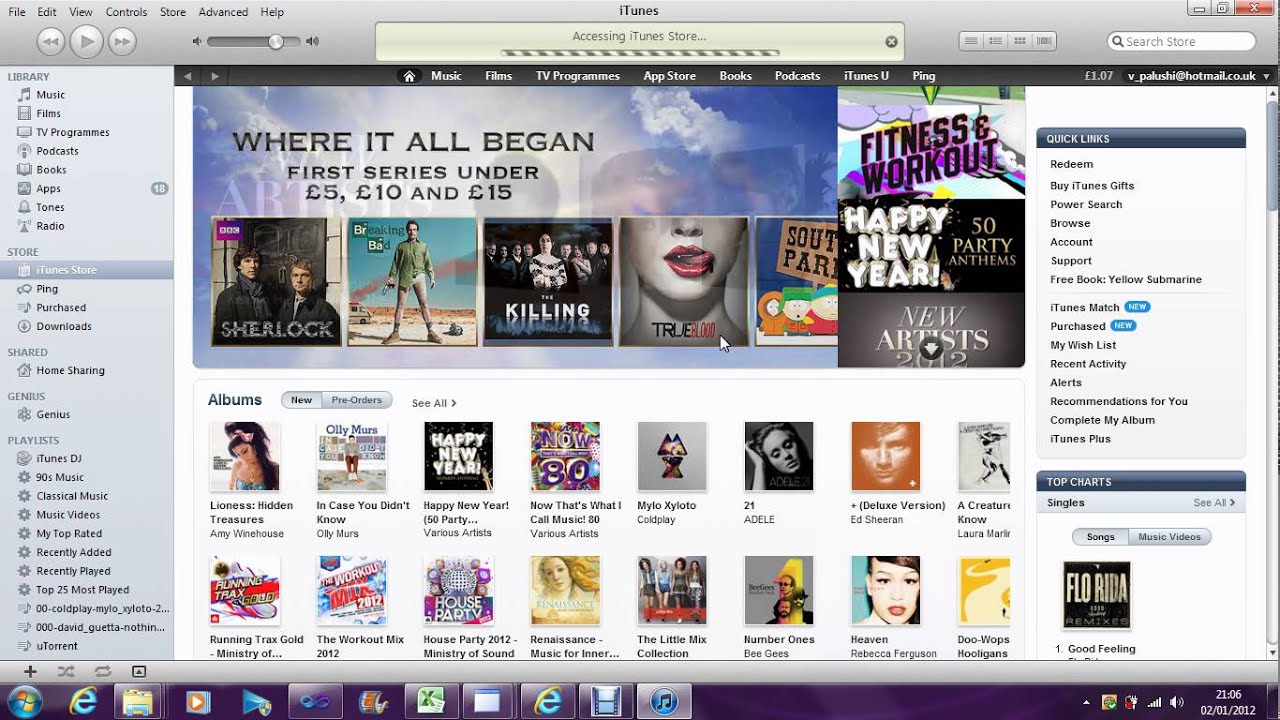Screen dimensions: 1280x720
Task: Click My Wish List in Quick Links
Action: [1083, 345]
